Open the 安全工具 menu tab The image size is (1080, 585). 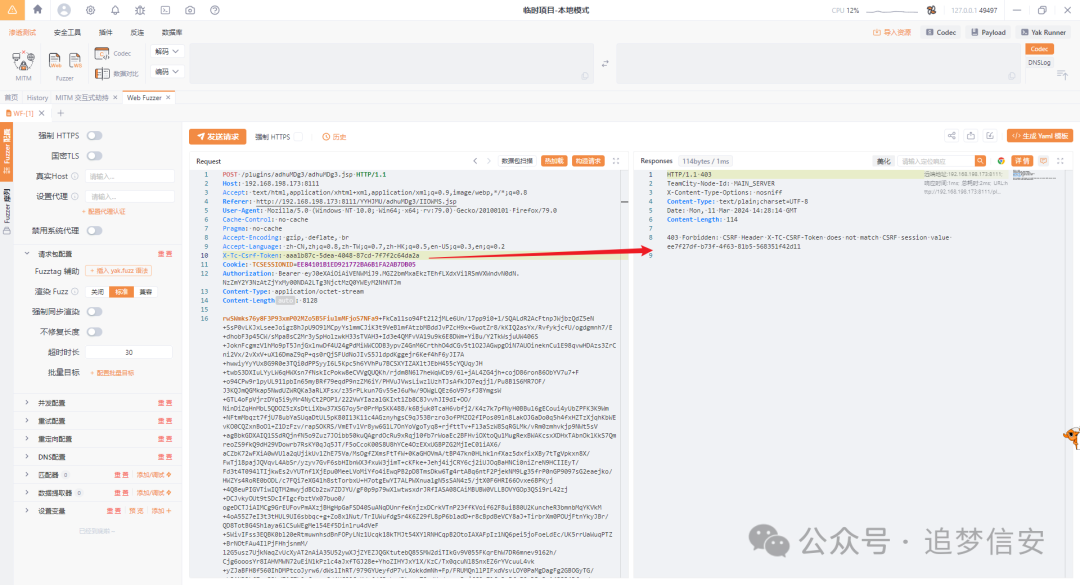67,32
